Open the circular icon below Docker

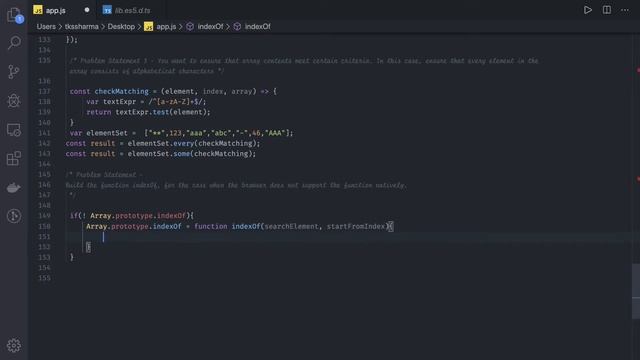(14, 216)
